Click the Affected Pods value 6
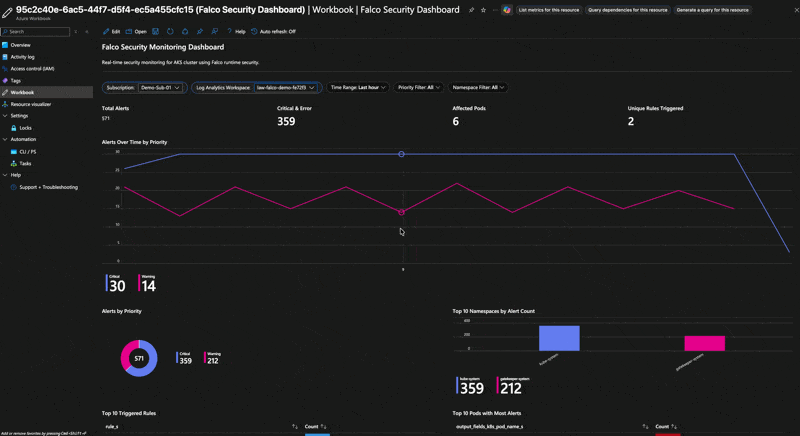 (x=456, y=121)
